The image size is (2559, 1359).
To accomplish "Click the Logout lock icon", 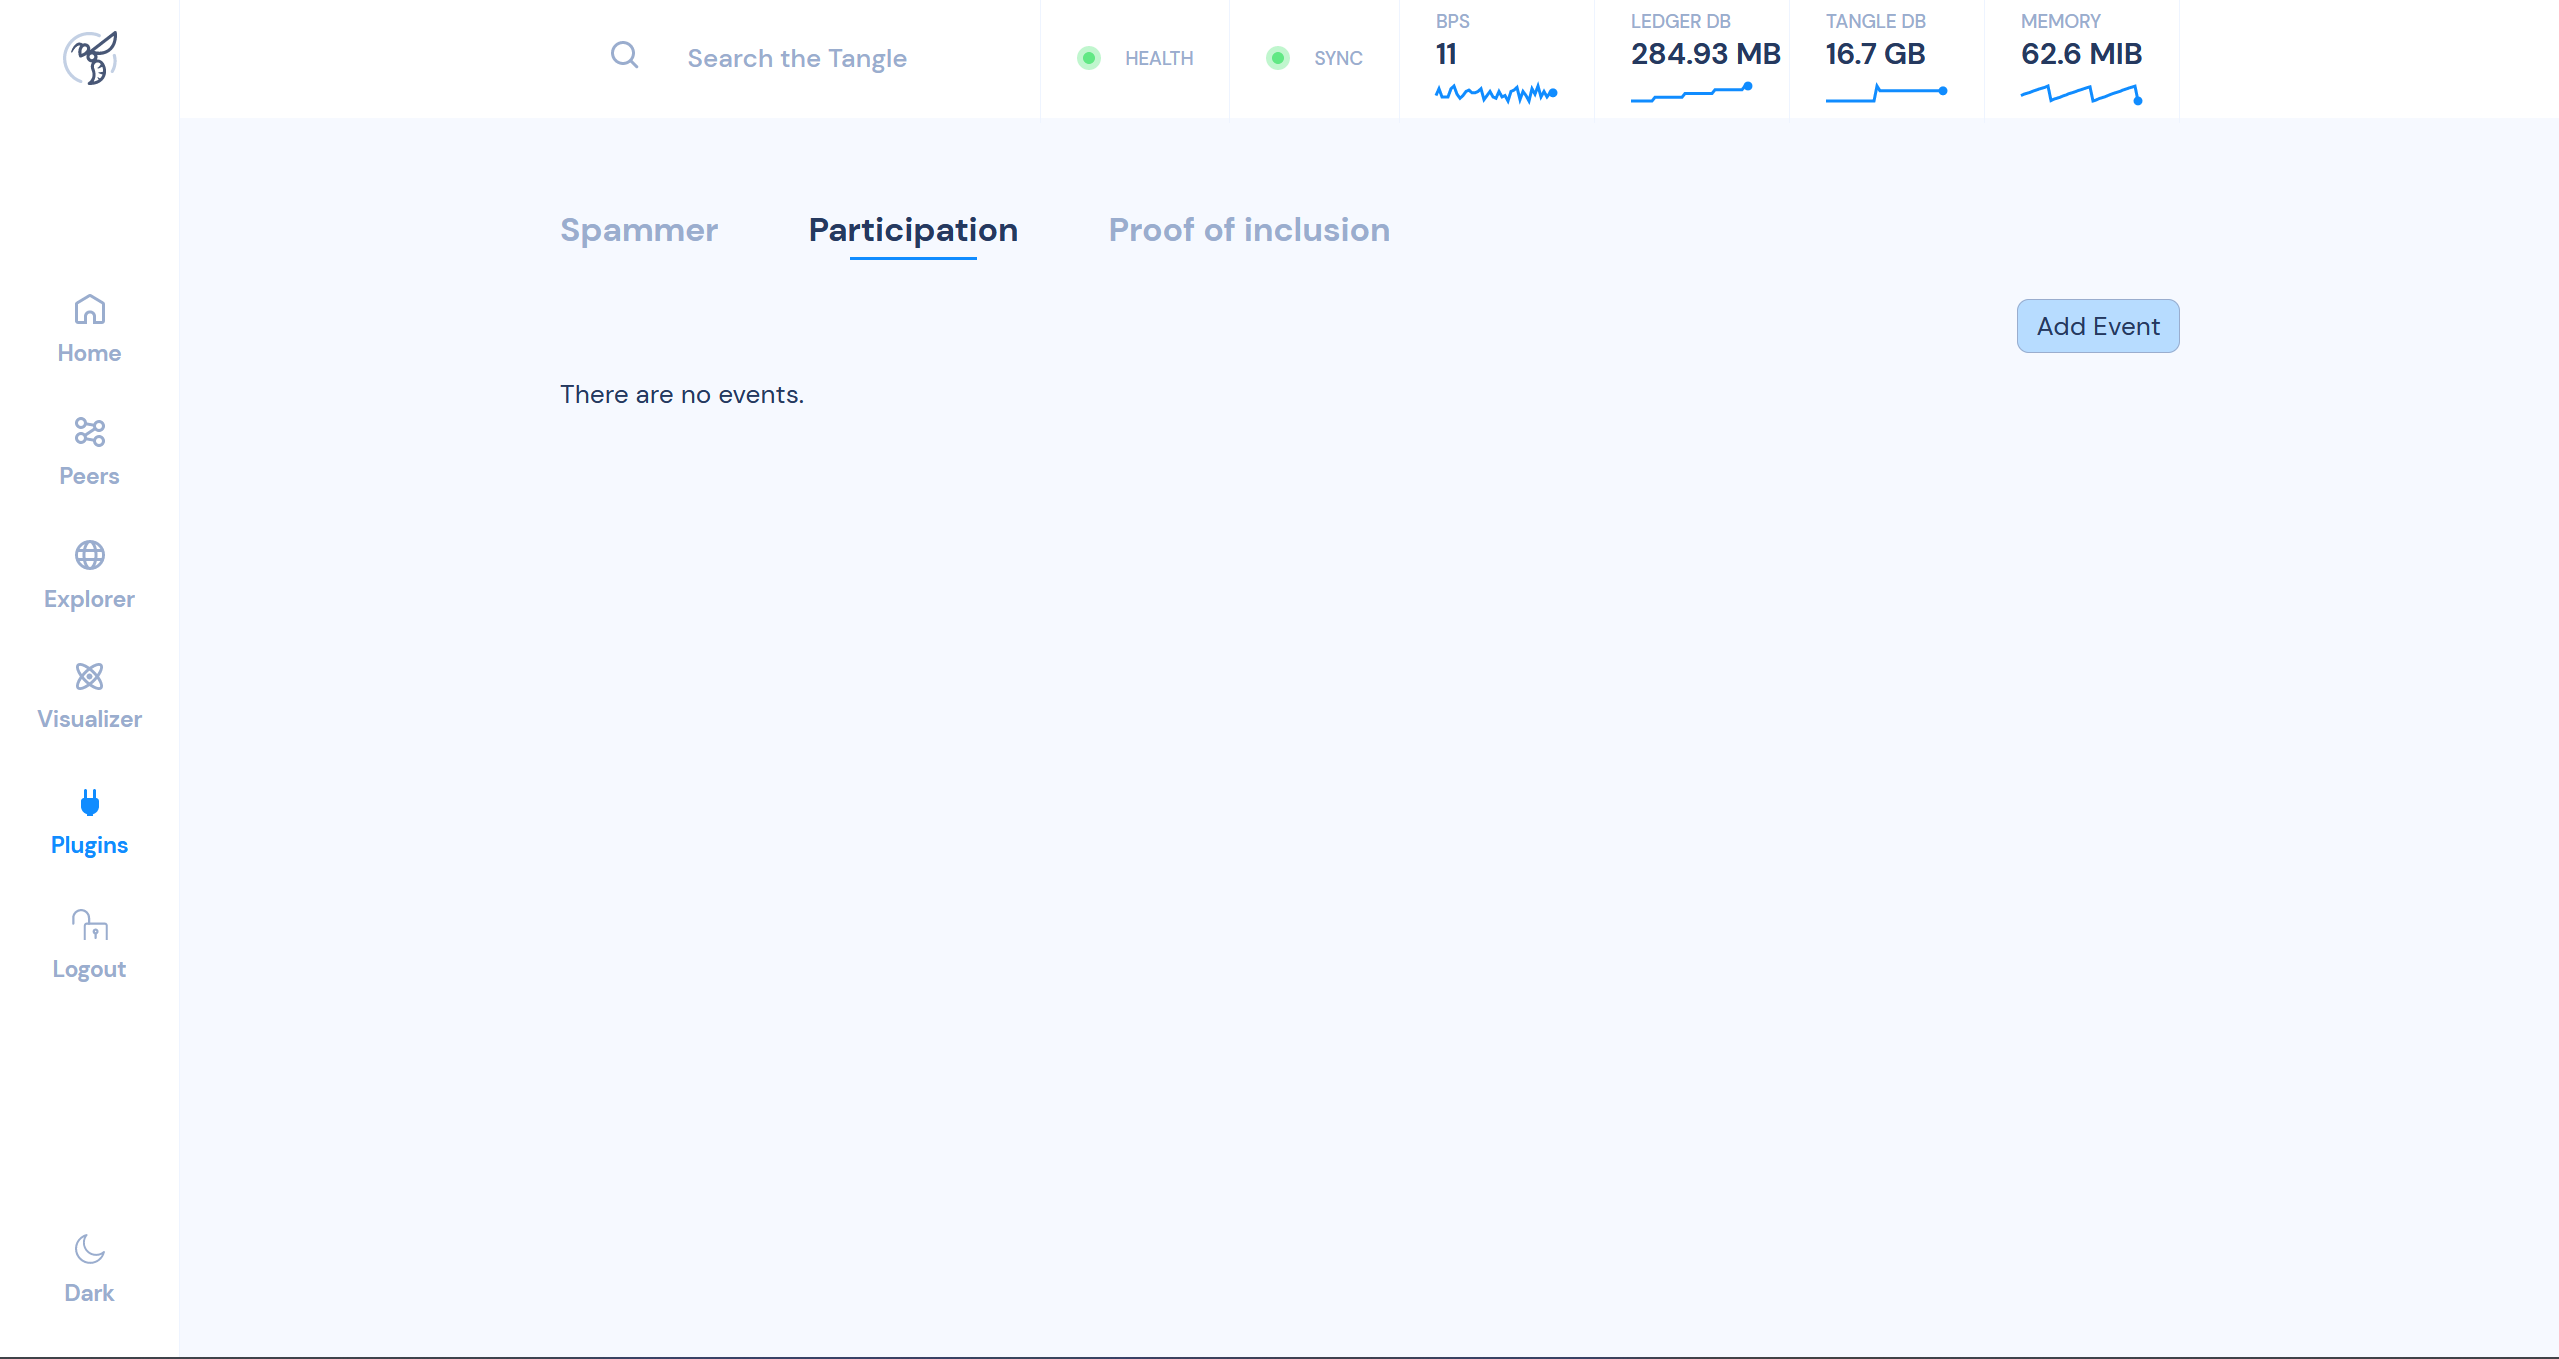I will (89, 925).
